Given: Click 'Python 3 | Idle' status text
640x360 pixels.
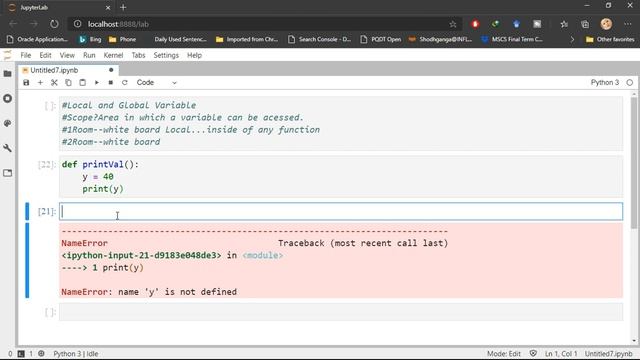Looking at the screenshot, I should [76, 354].
